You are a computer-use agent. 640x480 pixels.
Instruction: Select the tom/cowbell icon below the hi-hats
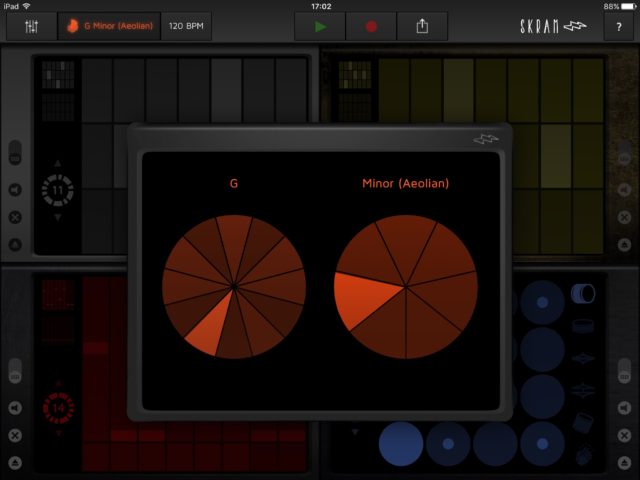[x=583, y=422]
